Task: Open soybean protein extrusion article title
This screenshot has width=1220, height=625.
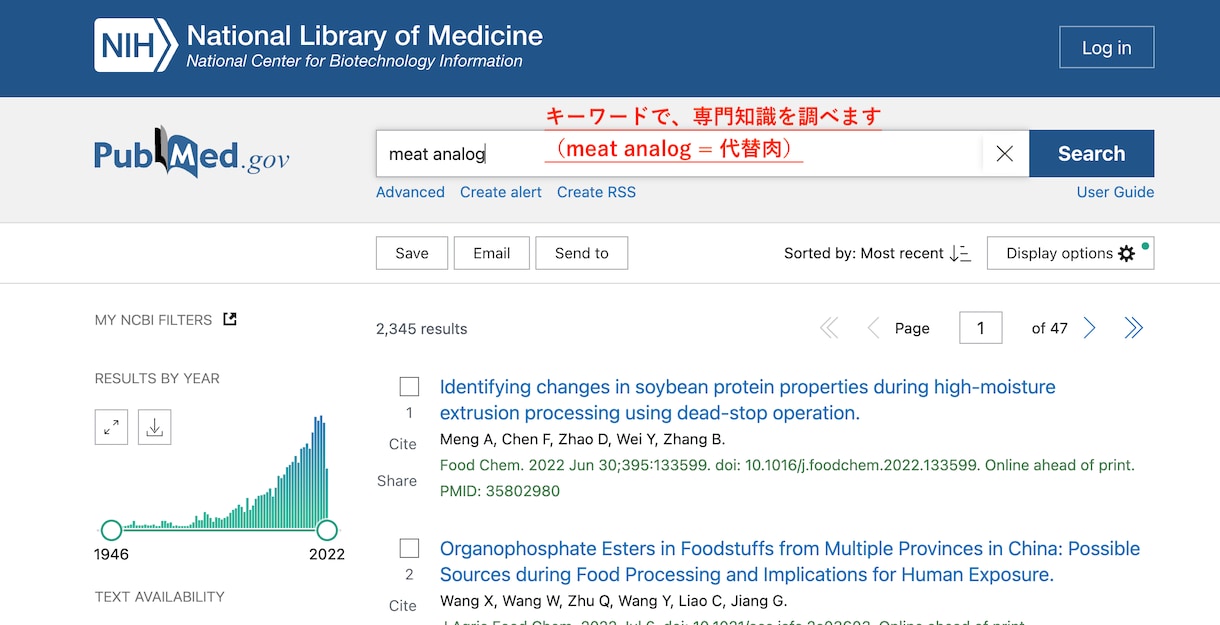Action: (748, 400)
